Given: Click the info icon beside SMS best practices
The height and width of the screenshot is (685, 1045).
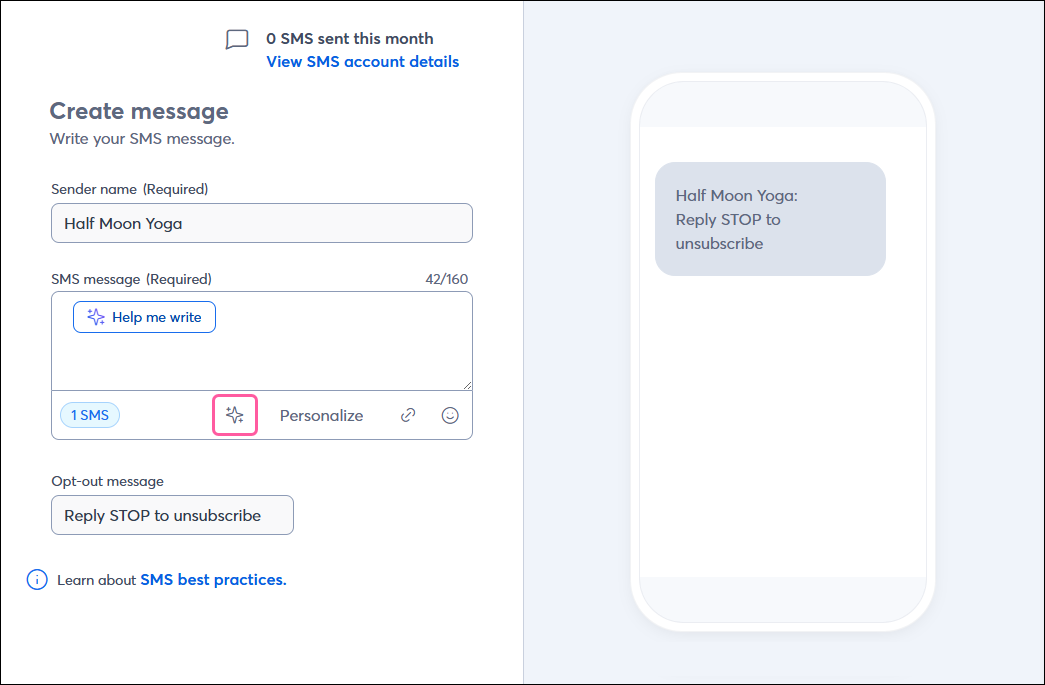Looking at the screenshot, I should click(x=36, y=579).
